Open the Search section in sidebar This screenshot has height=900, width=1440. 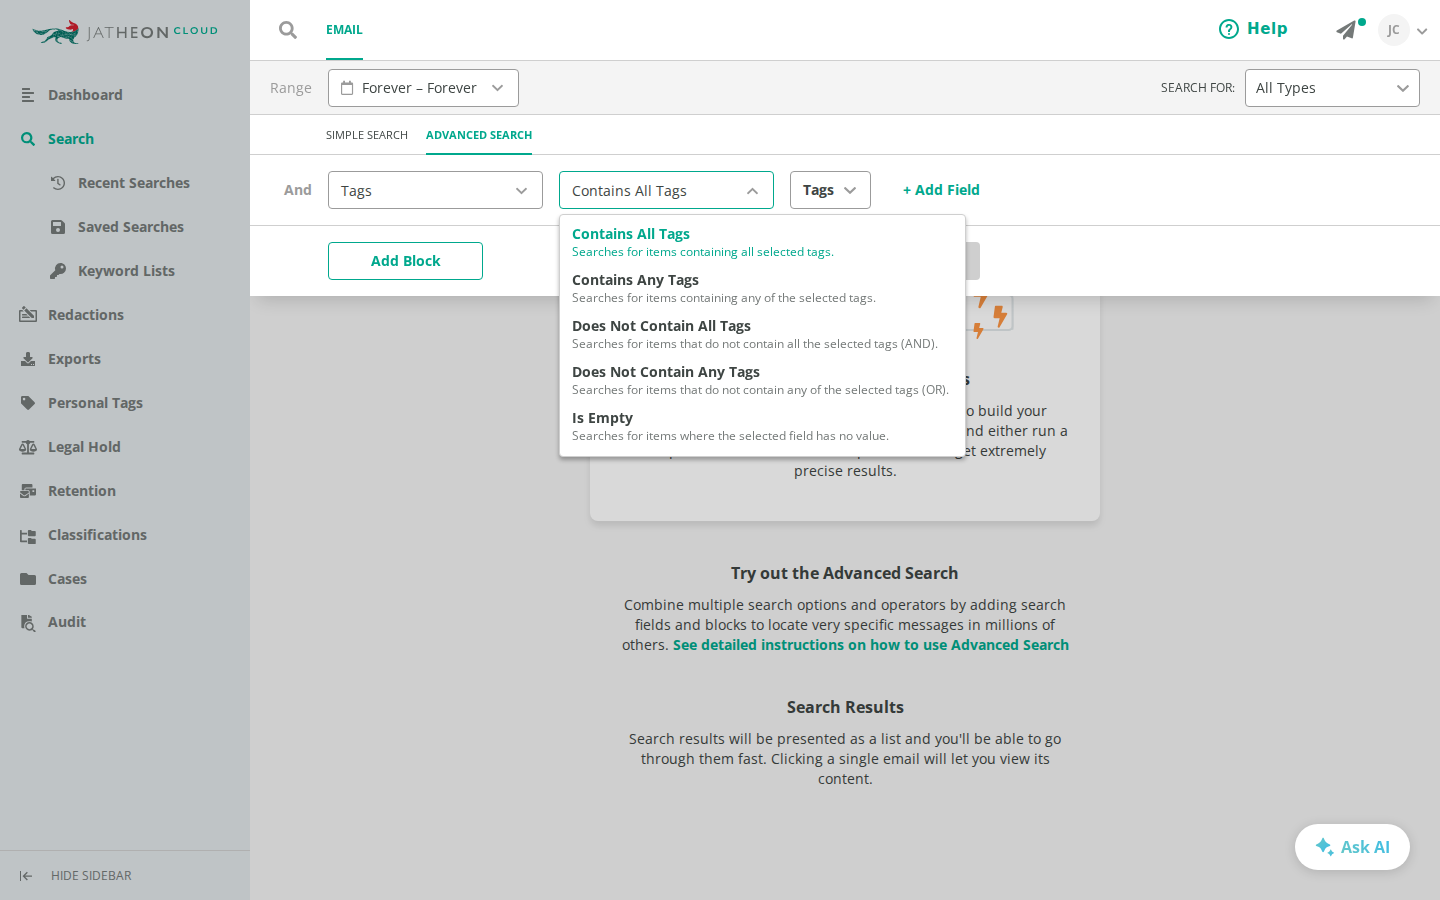pos(71,139)
